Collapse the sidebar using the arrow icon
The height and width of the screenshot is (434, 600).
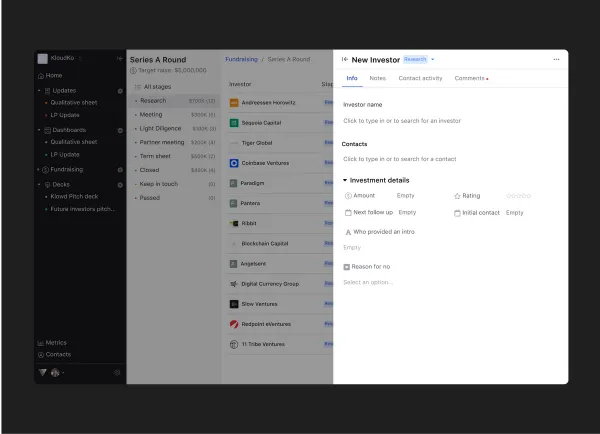coord(119,58)
